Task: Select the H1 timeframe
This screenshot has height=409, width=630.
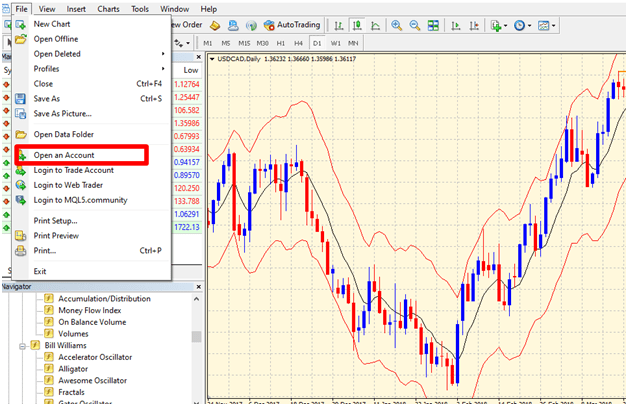Action: tap(281, 43)
